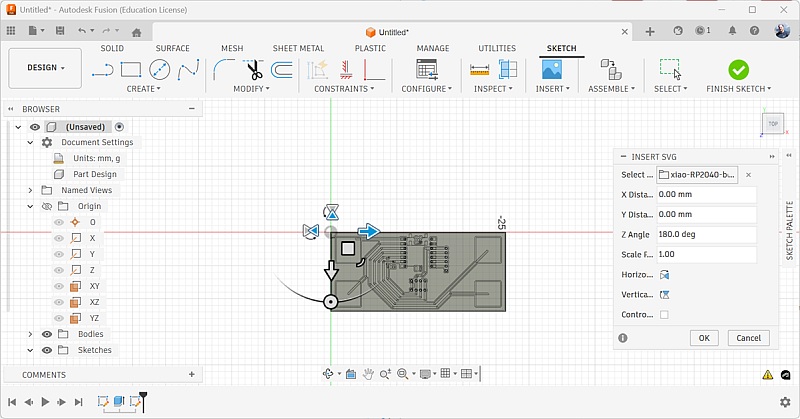Choose the Fillet modify tool
The height and width of the screenshot is (419, 800).
223,69
